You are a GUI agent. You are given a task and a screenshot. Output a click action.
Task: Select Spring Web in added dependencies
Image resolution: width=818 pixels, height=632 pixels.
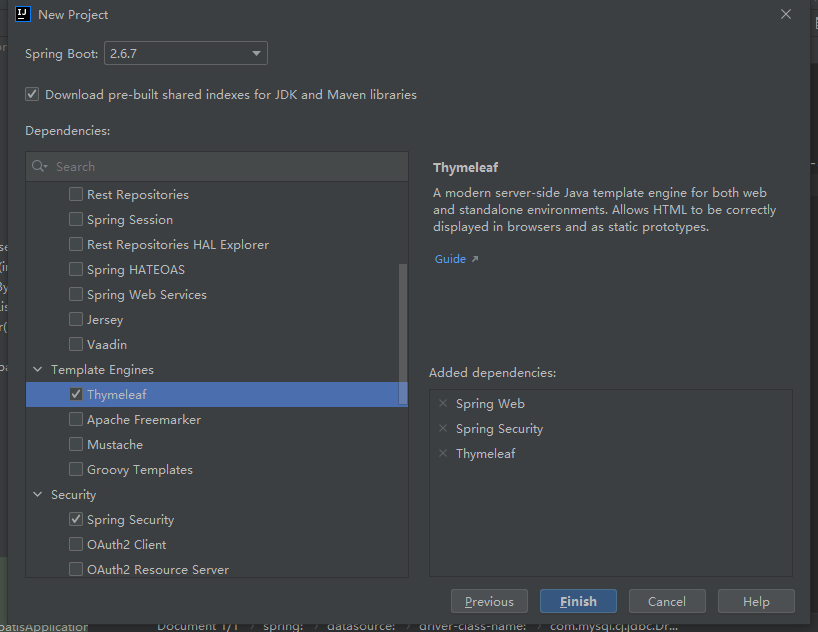click(490, 403)
